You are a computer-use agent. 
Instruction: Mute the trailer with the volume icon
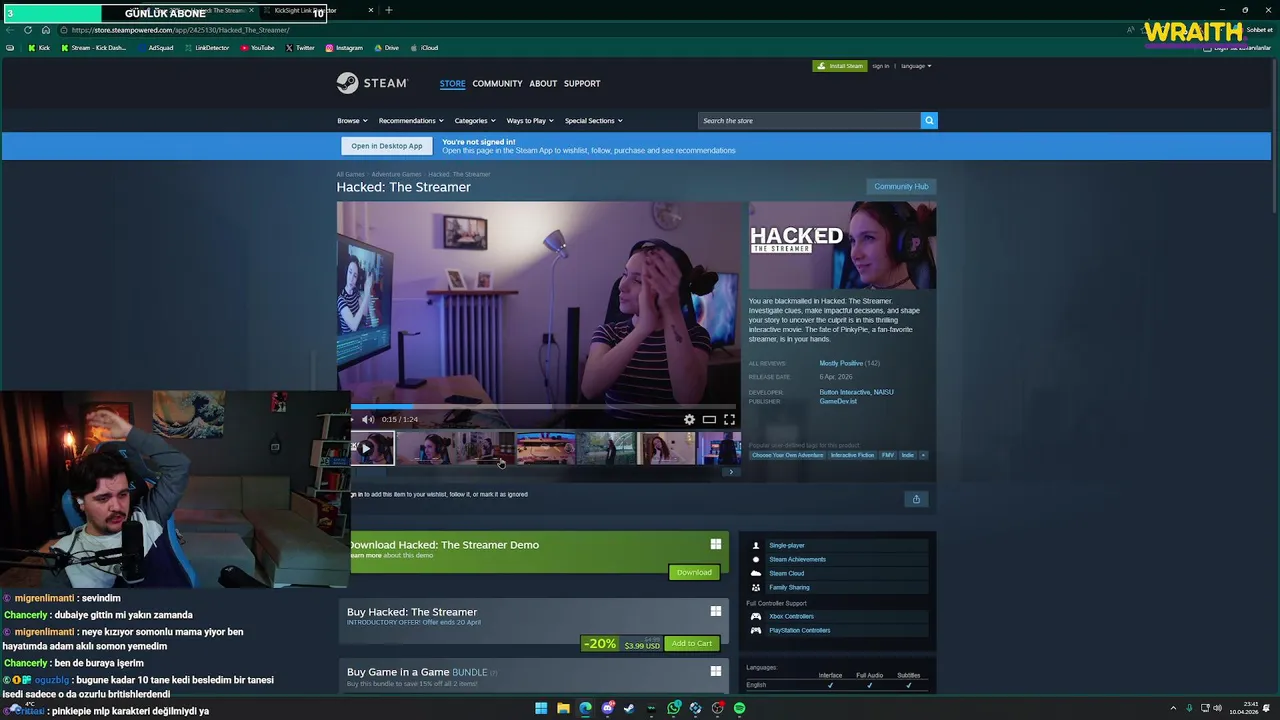point(367,420)
